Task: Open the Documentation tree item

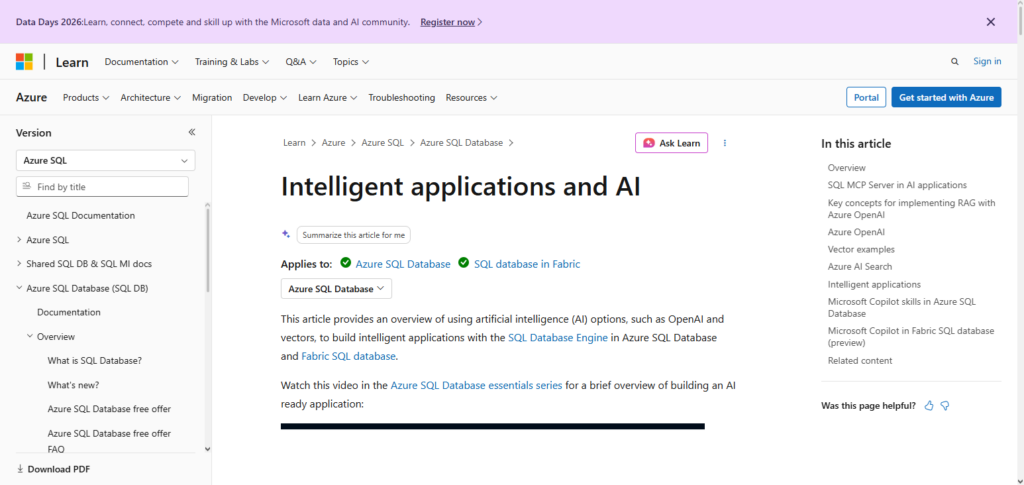Action: click(69, 312)
